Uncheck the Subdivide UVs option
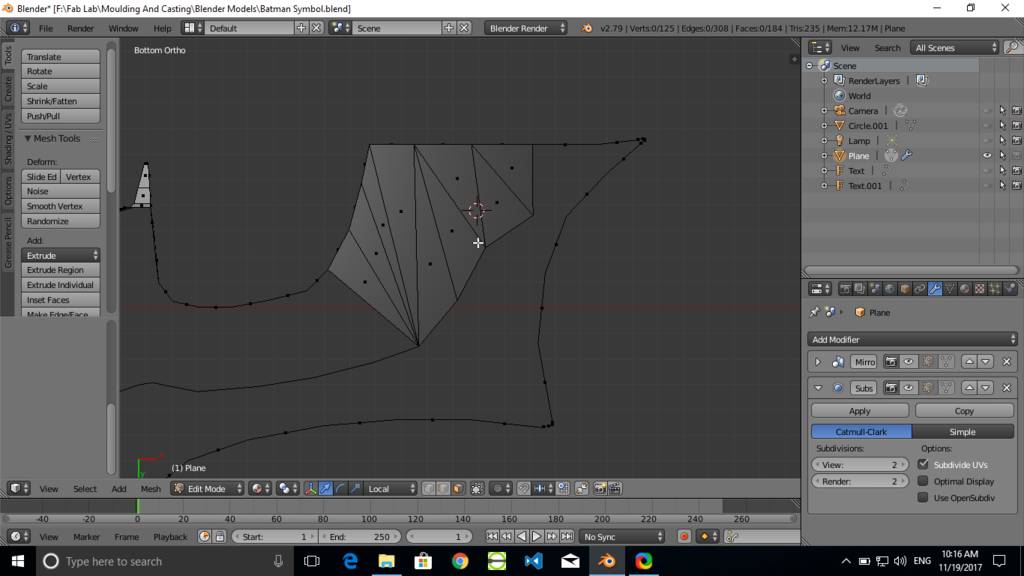Image resolution: width=1024 pixels, height=576 pixels. pyautogui.click(x=923, y=465)
